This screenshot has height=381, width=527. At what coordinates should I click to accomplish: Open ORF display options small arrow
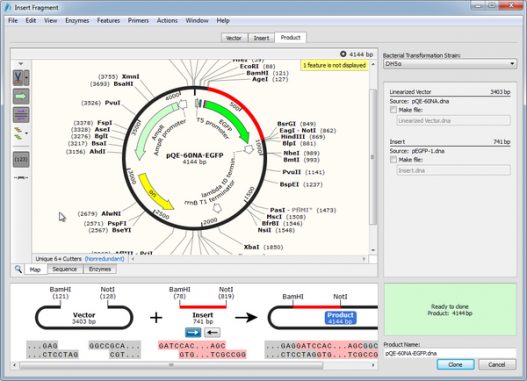point(27,133)
